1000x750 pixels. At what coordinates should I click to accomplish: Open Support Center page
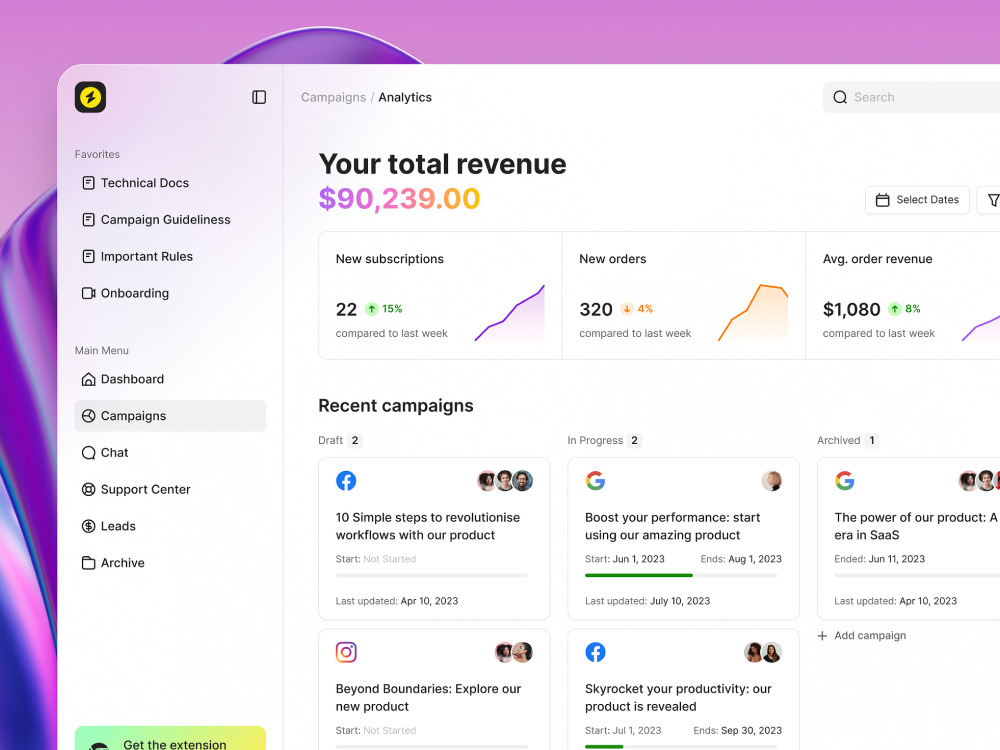[170, 489]
